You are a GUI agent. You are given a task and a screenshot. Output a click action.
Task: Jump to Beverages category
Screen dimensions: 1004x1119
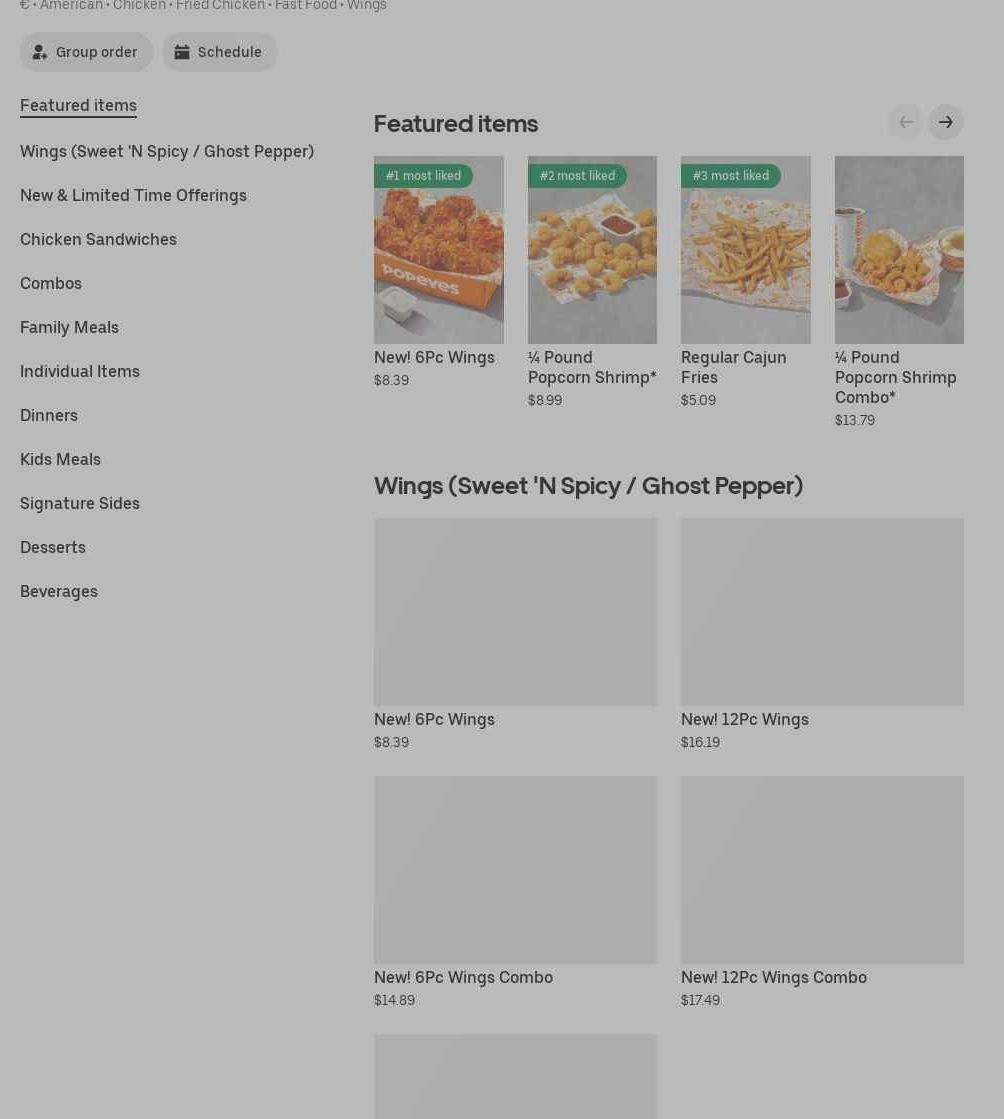pos(59,591)
